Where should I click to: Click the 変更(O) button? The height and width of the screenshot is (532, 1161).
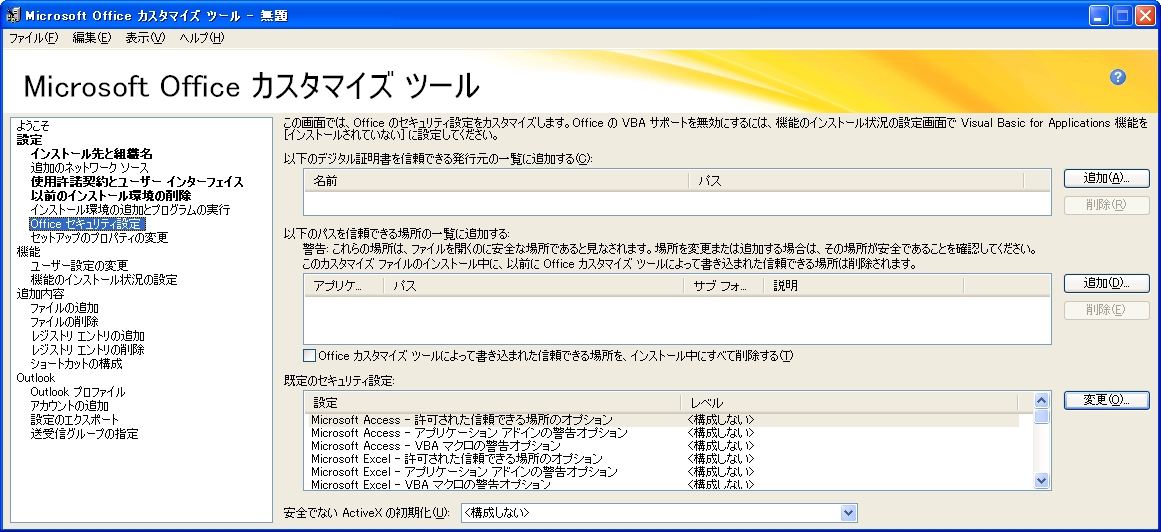click(x=1106, y=400)
